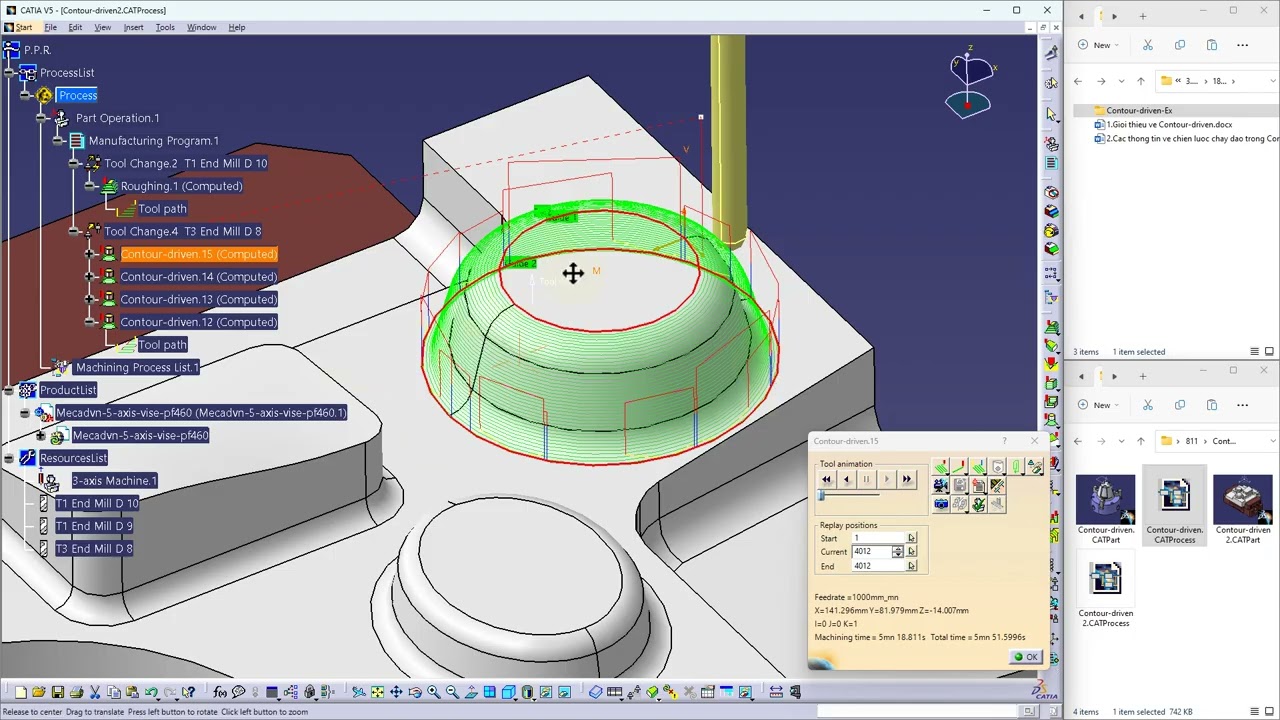The image size is (1280, 720).
Task: Select Roughing.1 (Computed) in the tree
Action: (181, 186)
